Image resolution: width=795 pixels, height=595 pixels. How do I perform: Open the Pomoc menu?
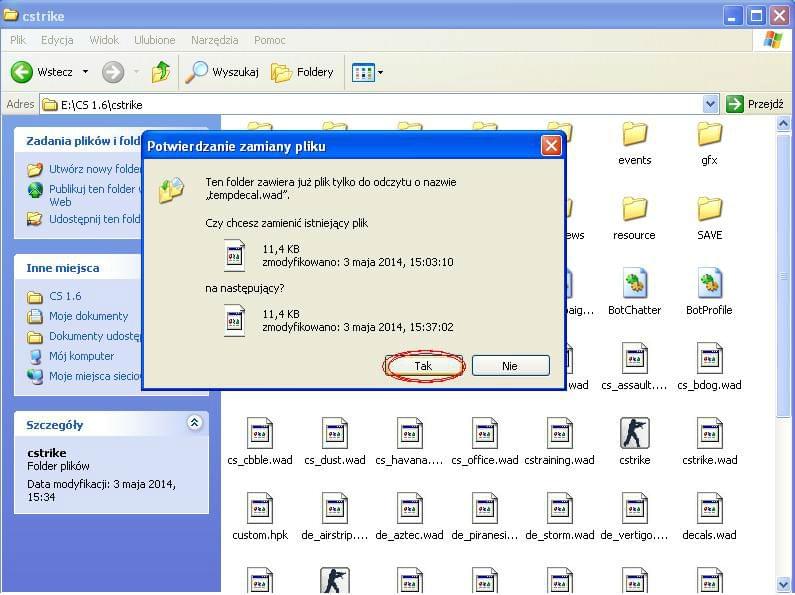point(270,40)
